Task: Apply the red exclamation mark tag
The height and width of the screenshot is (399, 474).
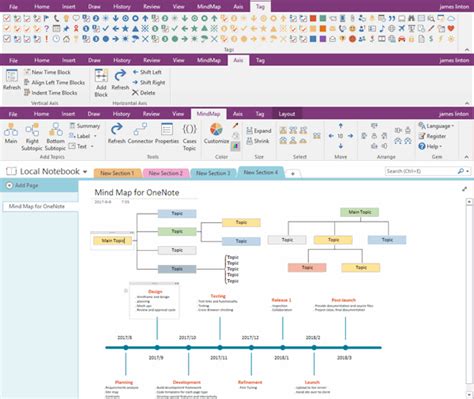Action: 46,39
